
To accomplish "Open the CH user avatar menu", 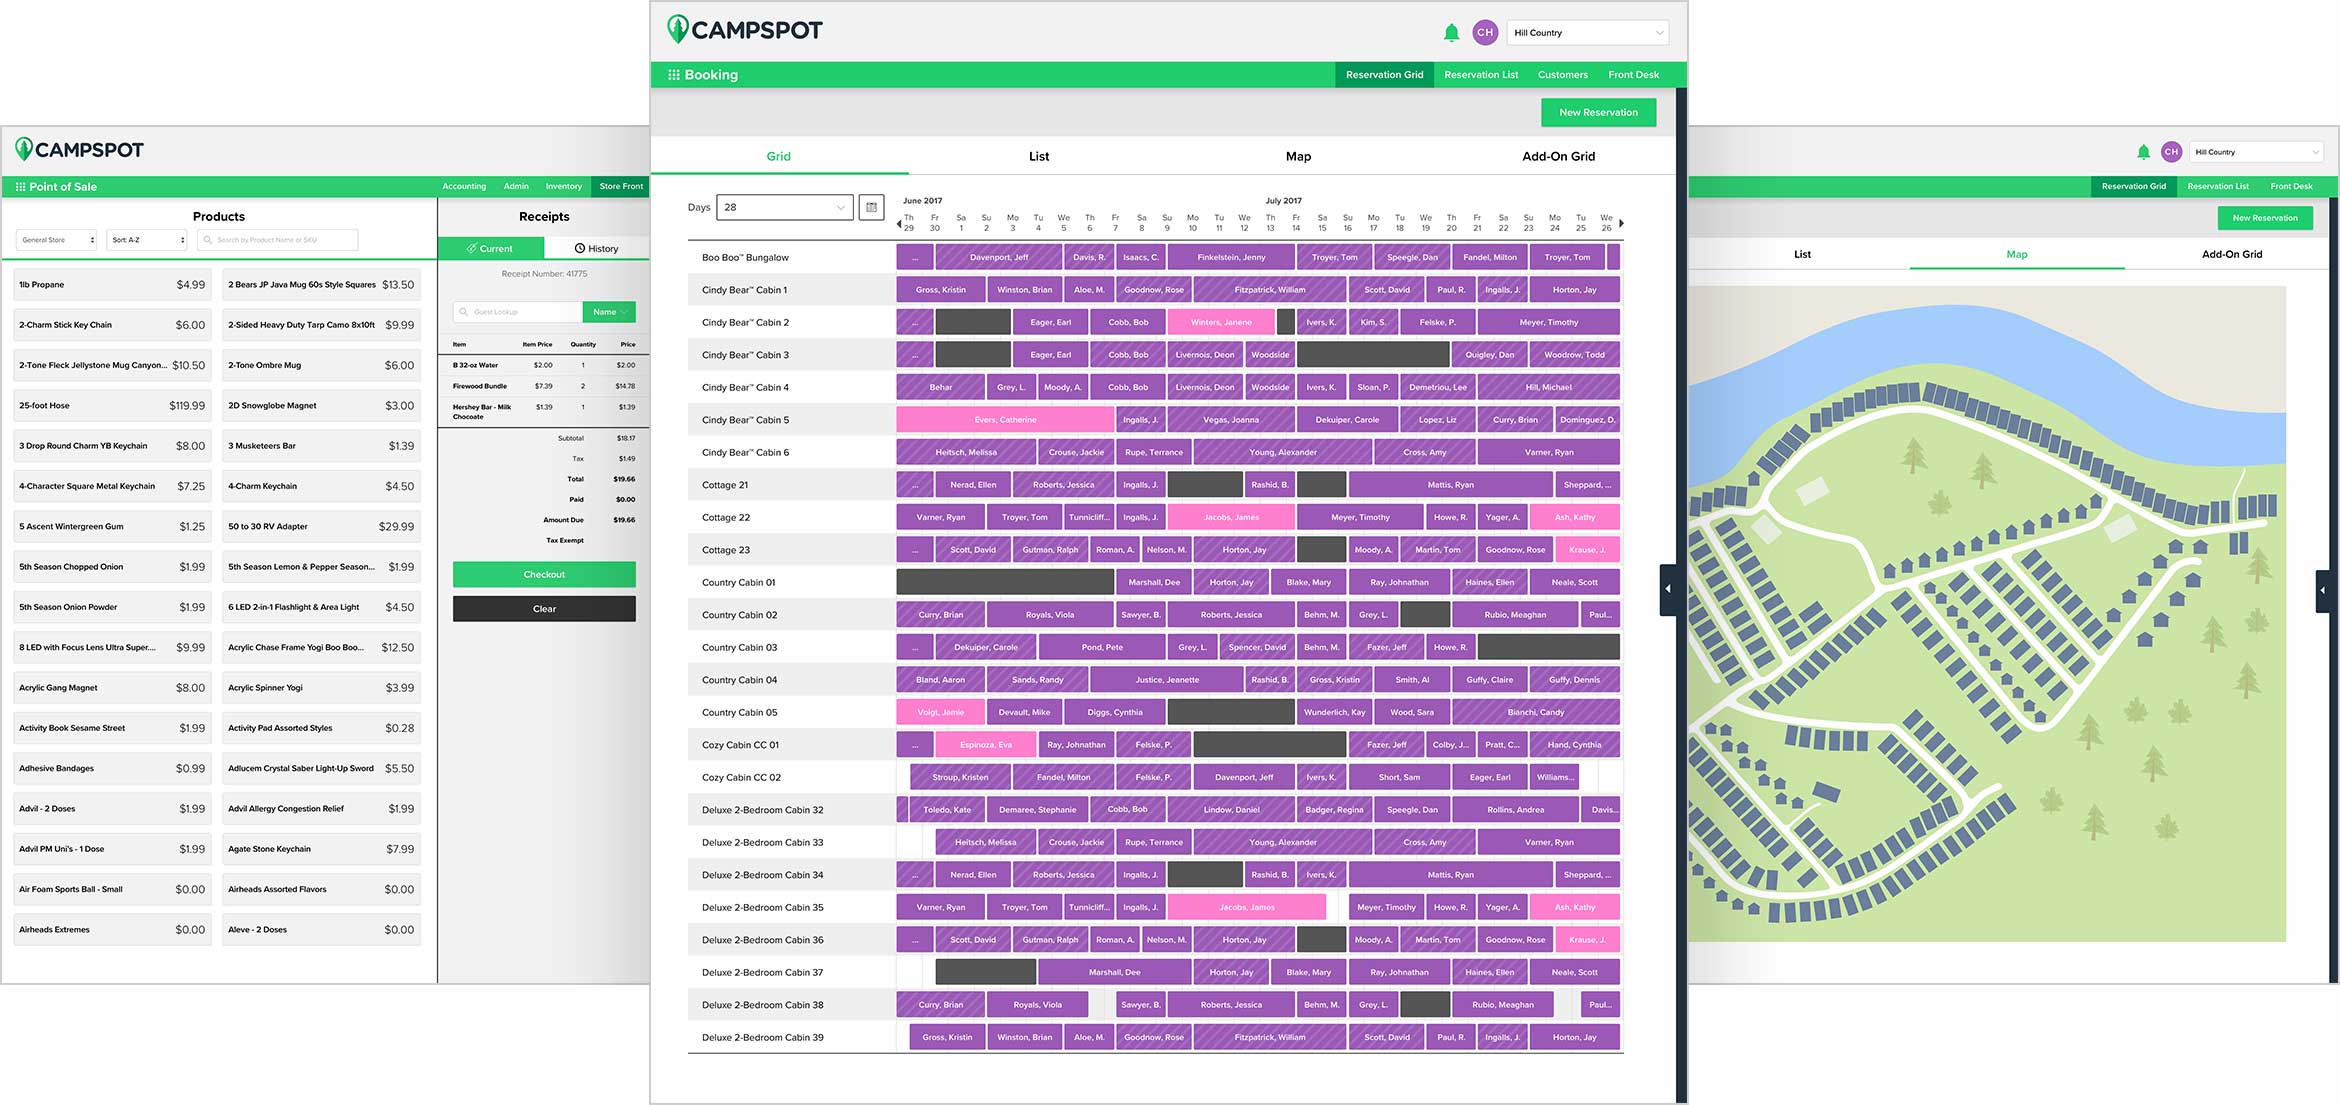I will click(1485, 33).
